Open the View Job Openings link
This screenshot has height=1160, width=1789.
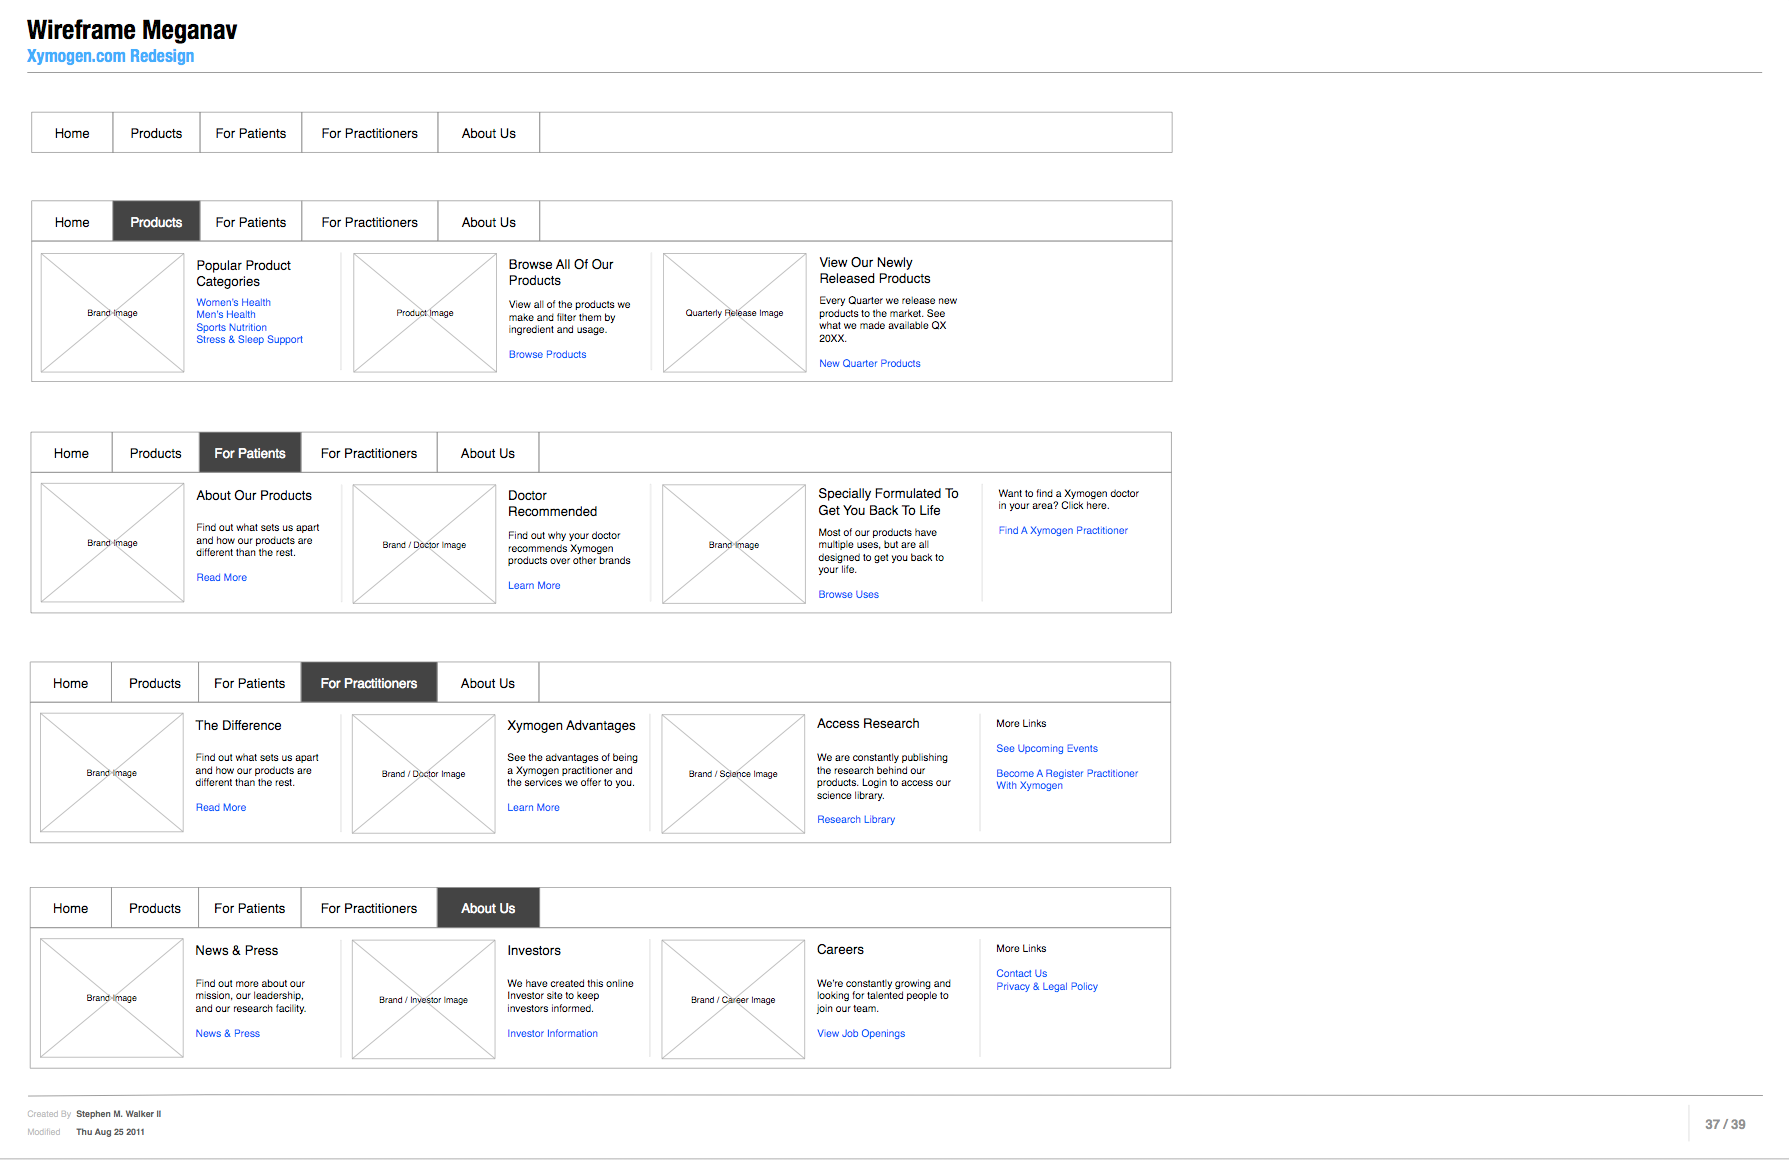tap(860, 1034)
